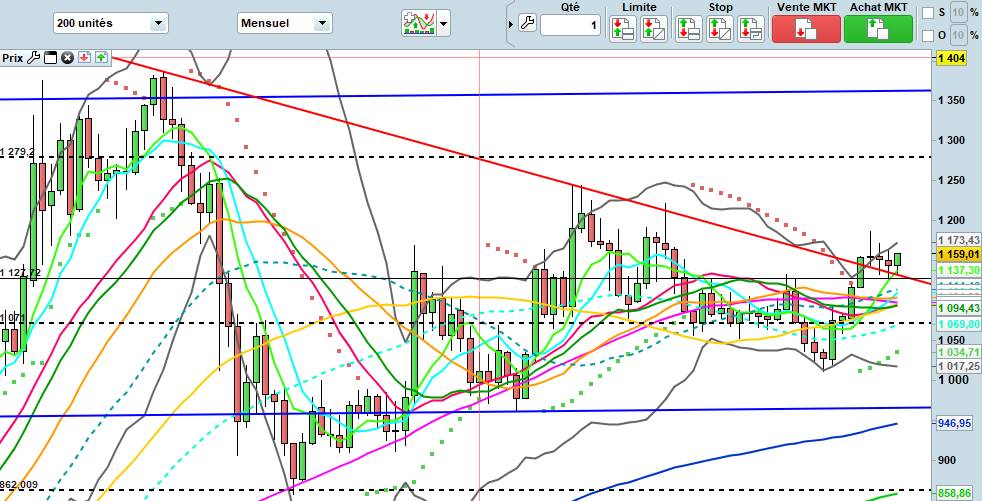
Task: Remove the Prix panel with the X icon
Action: tap(67, 58)
